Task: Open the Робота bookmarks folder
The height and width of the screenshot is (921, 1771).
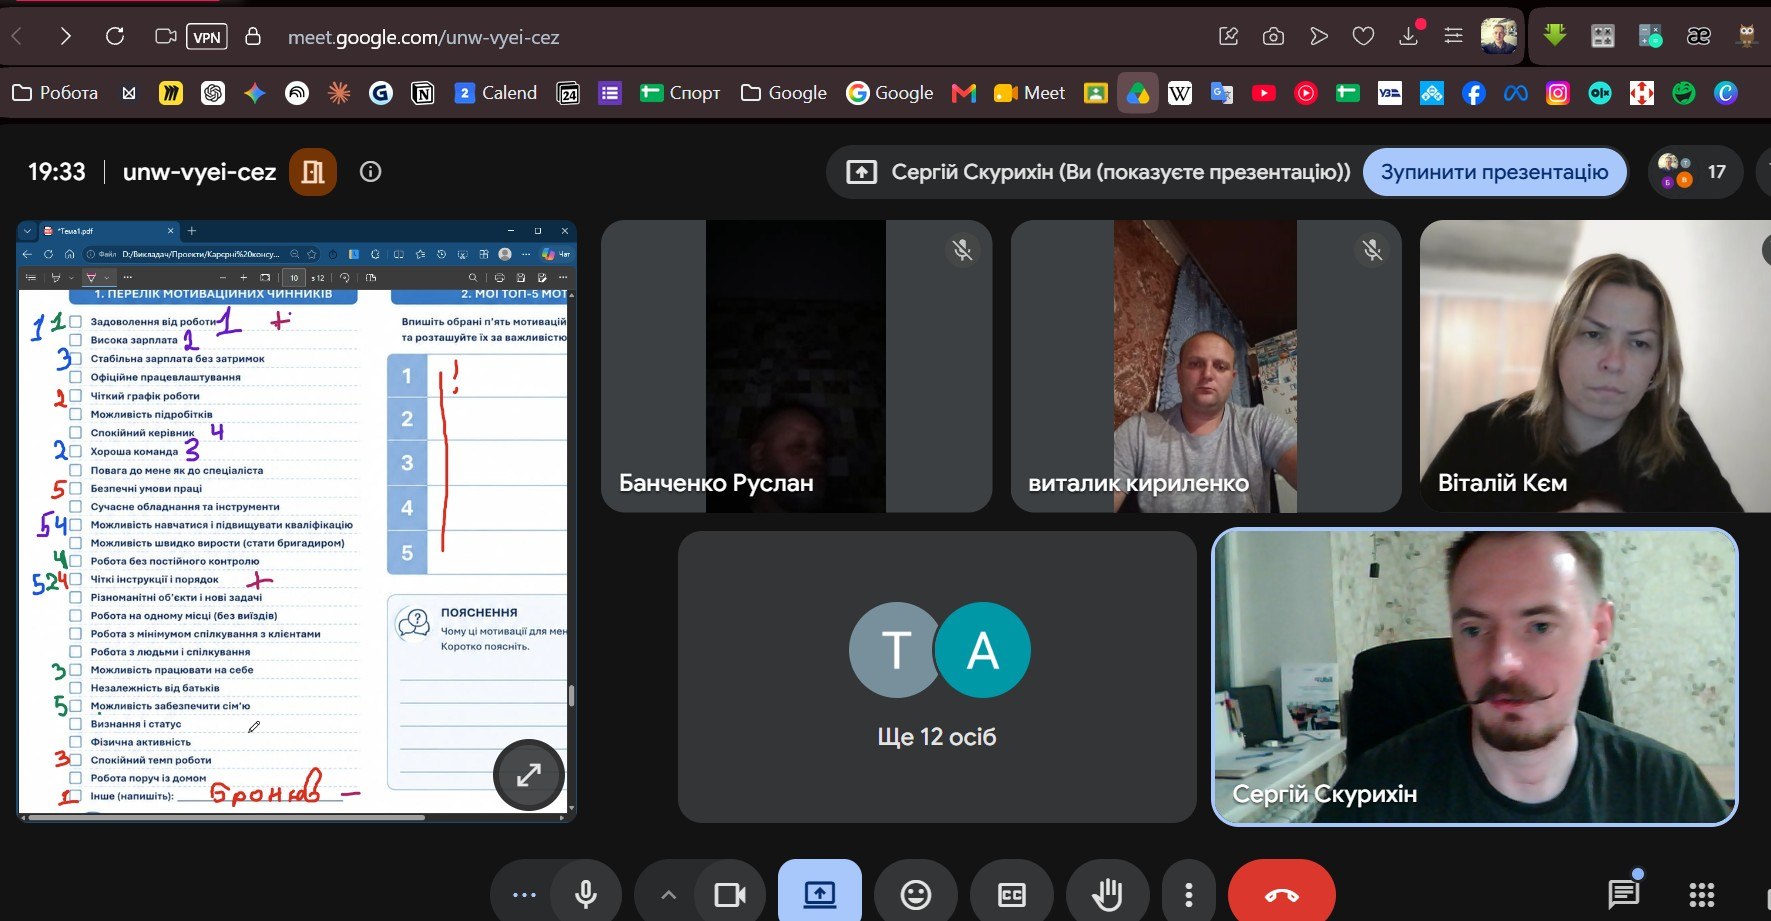Action: (55, 93)
